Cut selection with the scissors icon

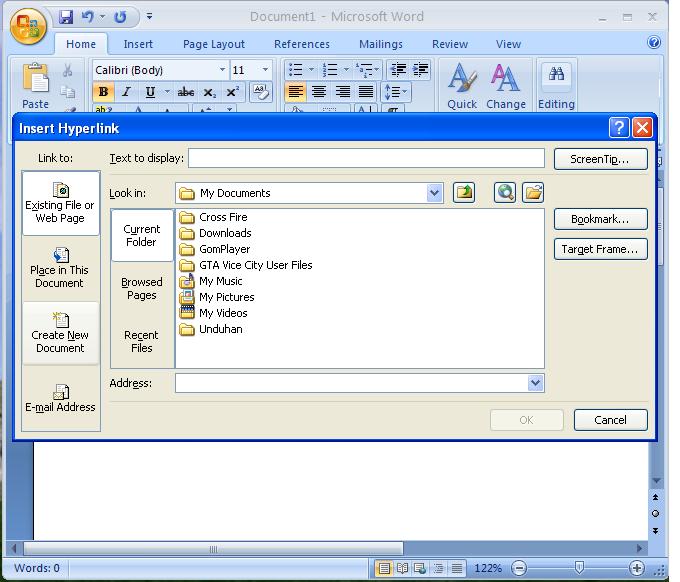67,70
